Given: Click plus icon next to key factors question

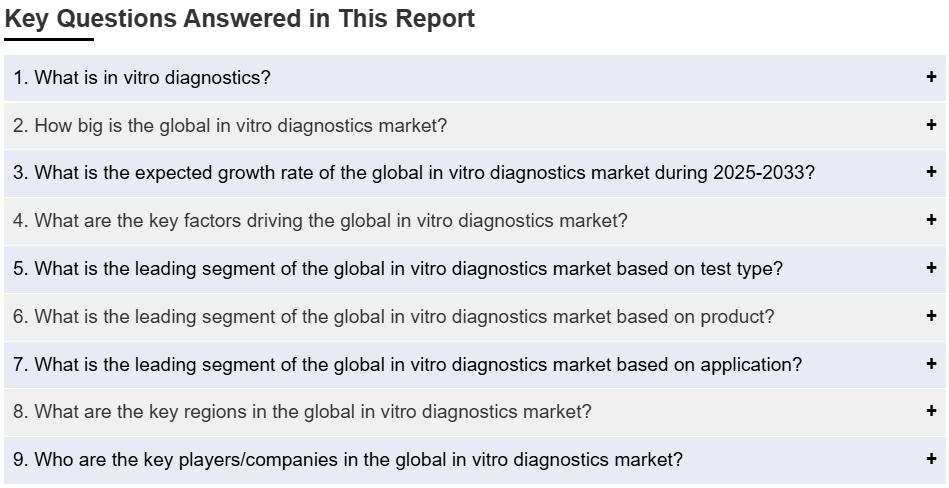Looking at the screenshot, I should point(931,220).
